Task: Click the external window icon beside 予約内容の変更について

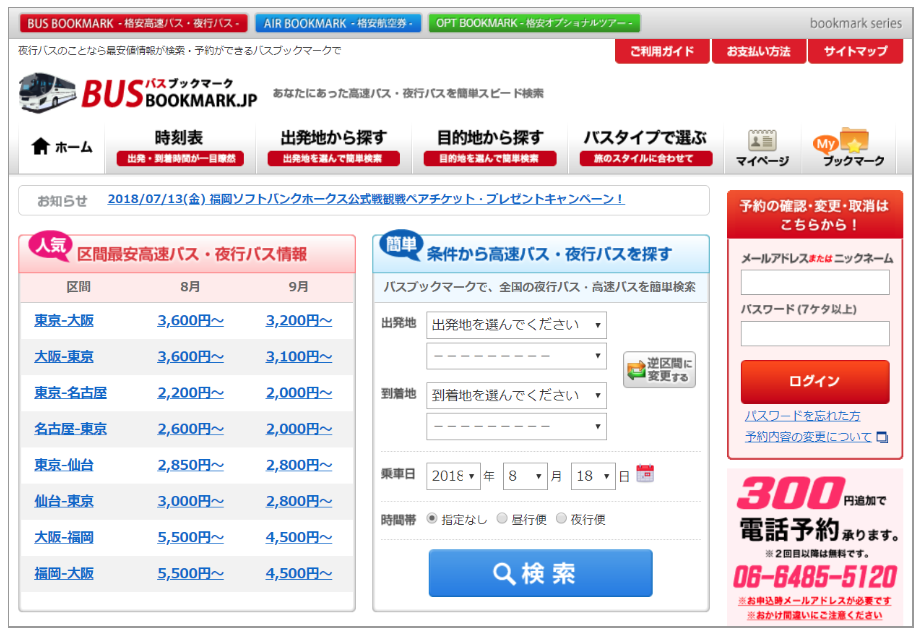Action: [882, 437]
